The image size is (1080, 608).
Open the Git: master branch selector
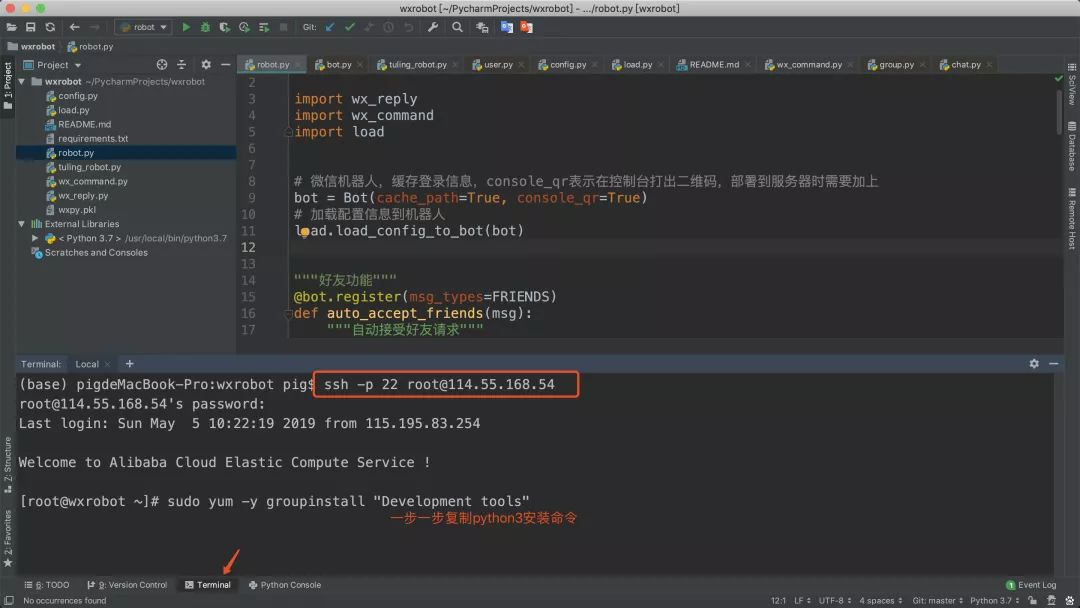937,600
